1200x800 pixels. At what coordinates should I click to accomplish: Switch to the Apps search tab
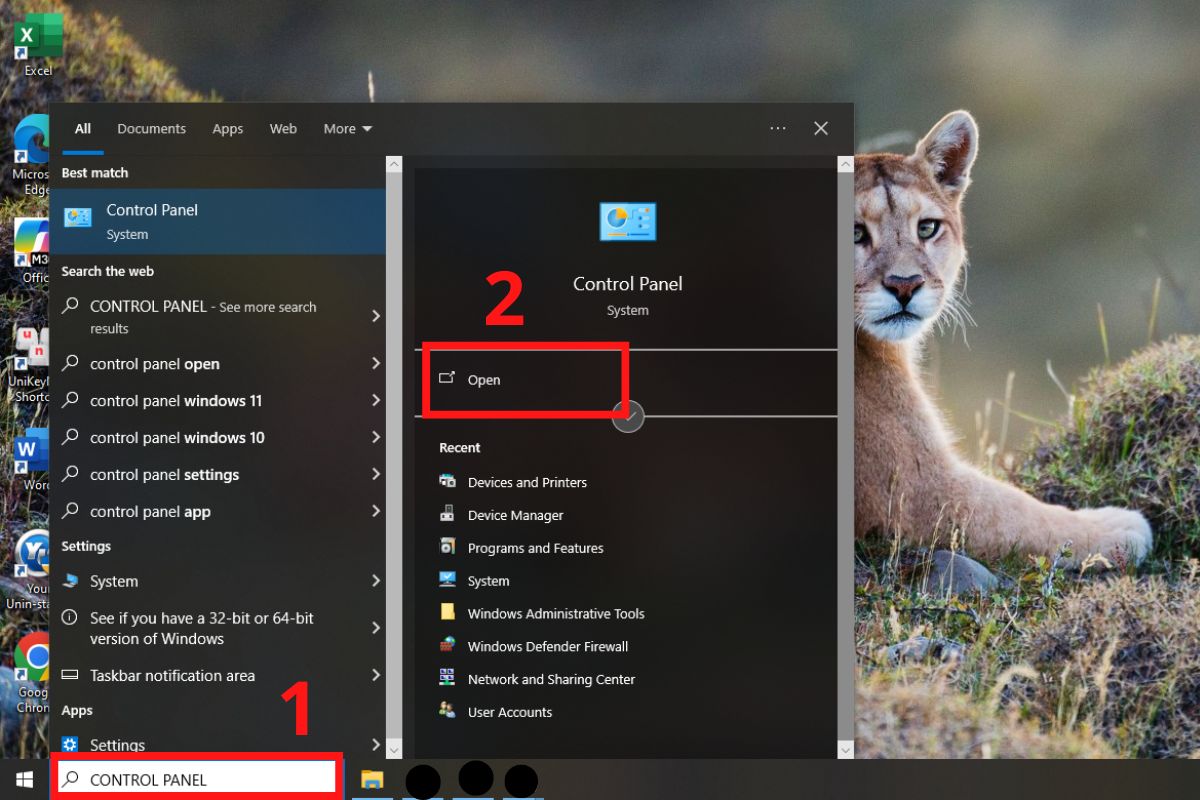227,128
